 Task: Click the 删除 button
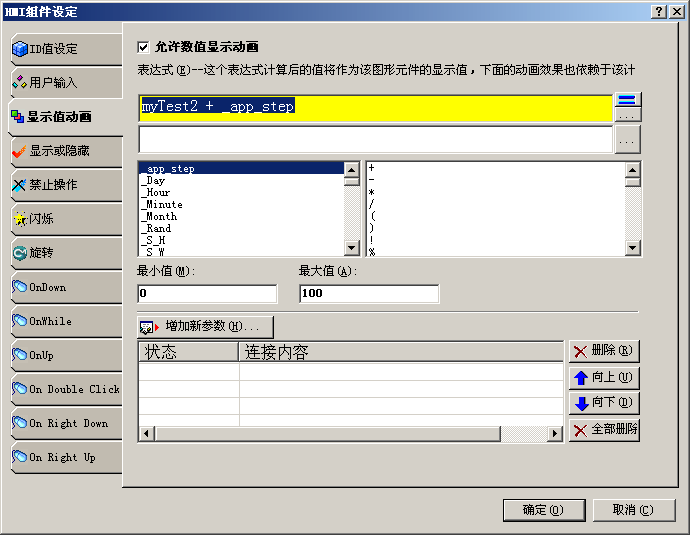click(604, 351)
